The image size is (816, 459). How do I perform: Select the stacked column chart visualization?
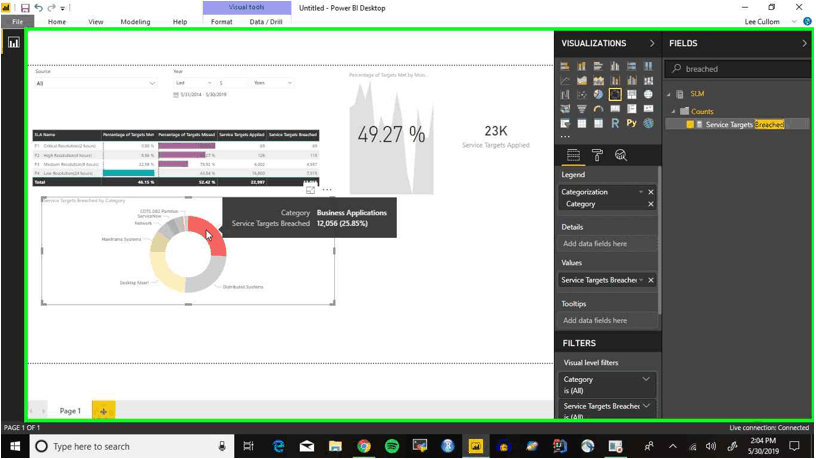(x=582, y=66)
